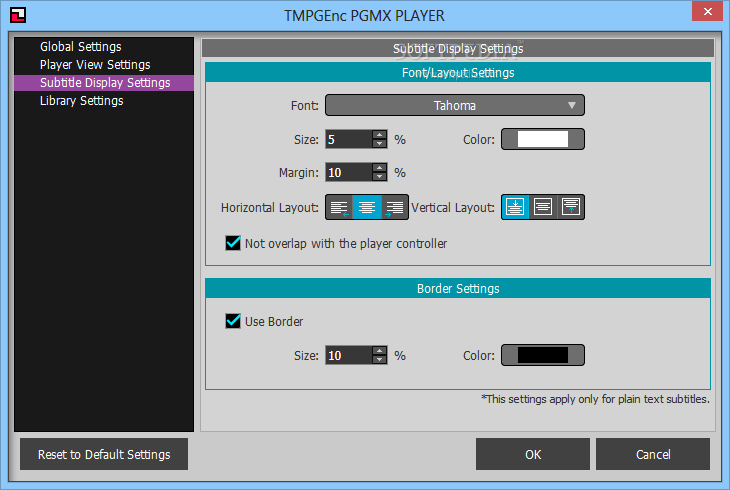Click the border Size input field
730x490 pixels.
click(x=349, y=355)
